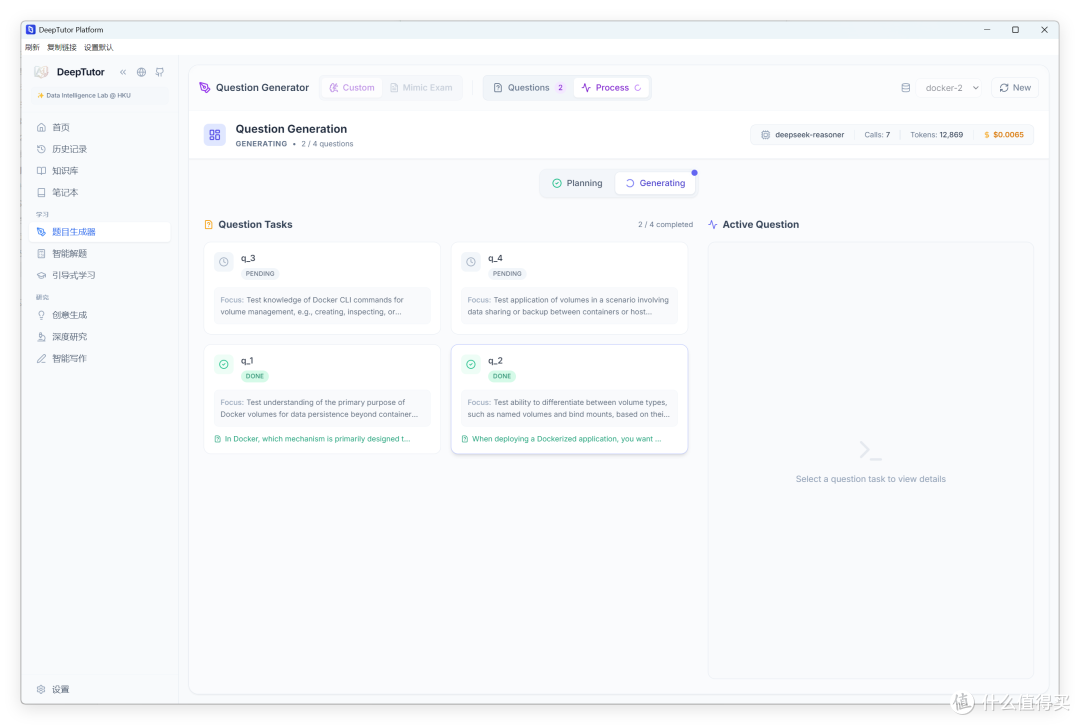Click the q_1 green checkmark icon

pyautogui.click(x=224, y=364)
